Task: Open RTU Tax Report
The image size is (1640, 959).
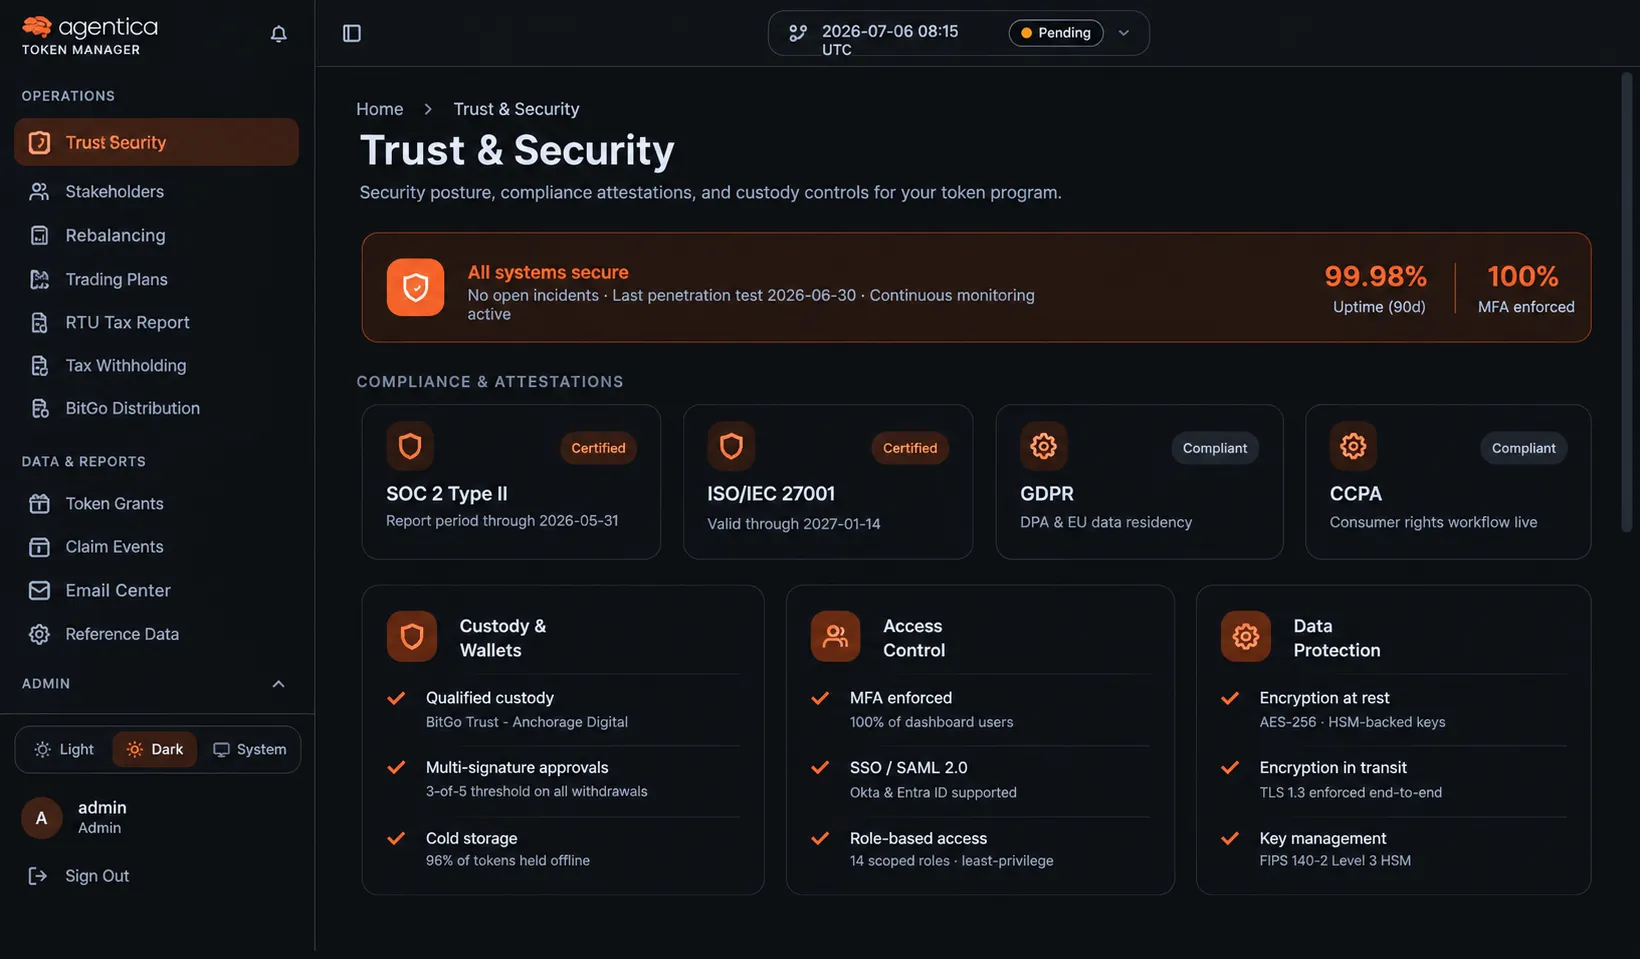Action: coord(156,322)
